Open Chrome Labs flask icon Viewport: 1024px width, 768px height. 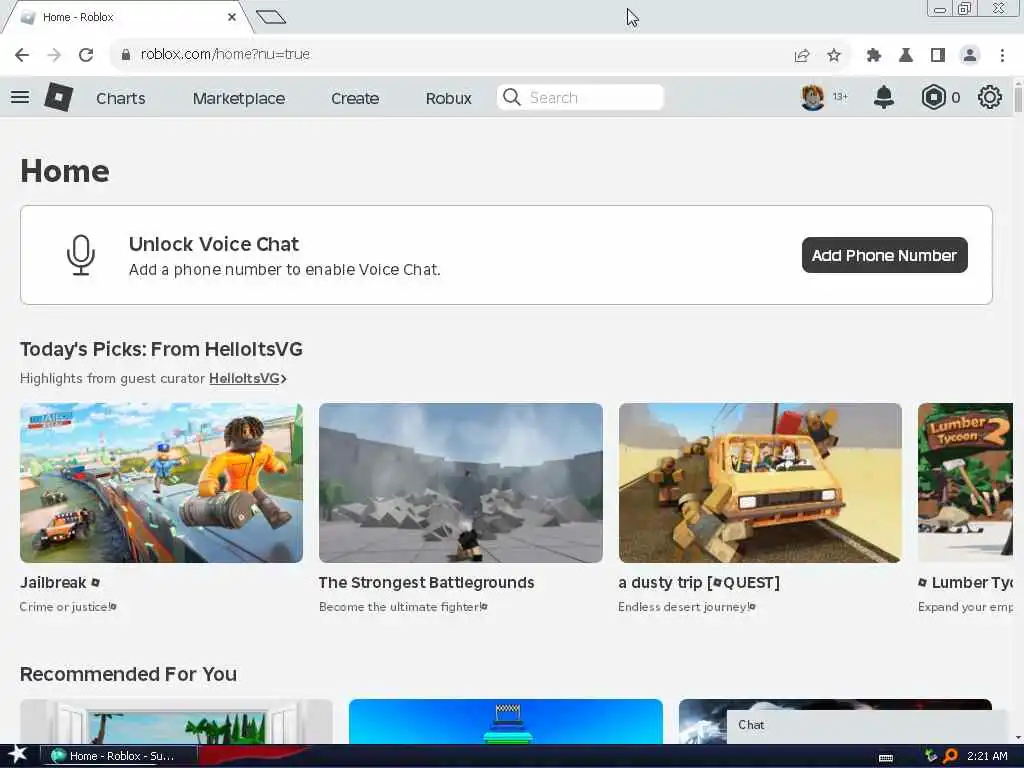[906, 55]
